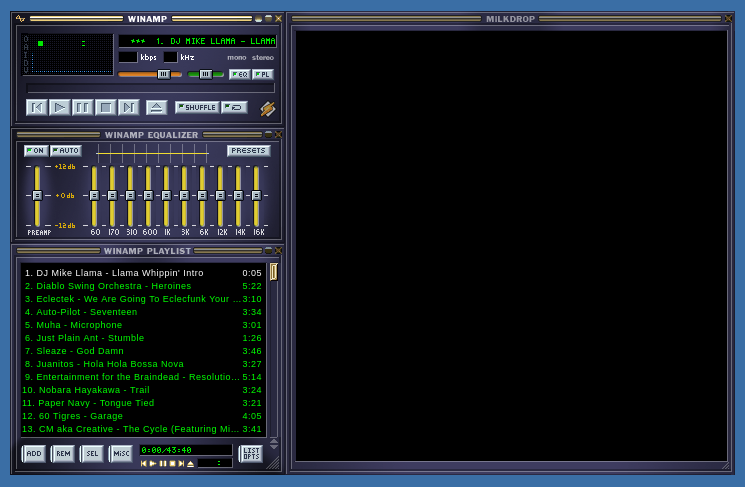Stop playback with the main Stop button

coord(105,107)
